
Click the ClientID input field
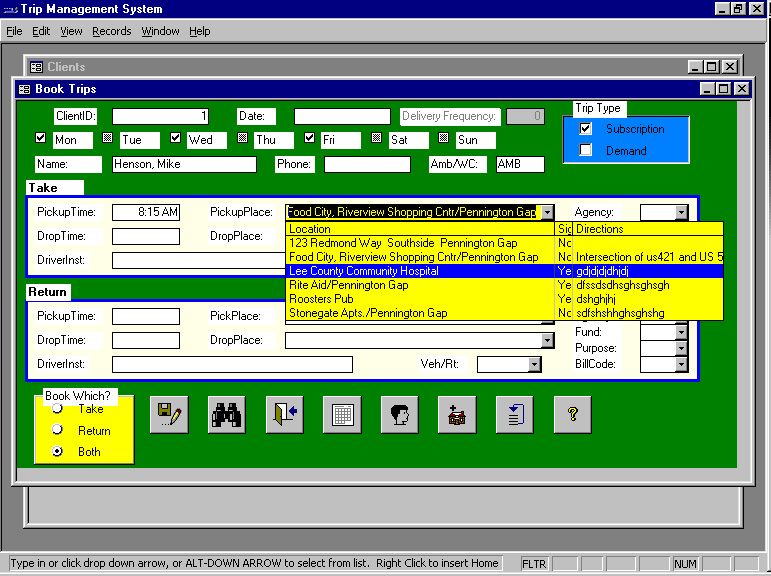[160, 117]
